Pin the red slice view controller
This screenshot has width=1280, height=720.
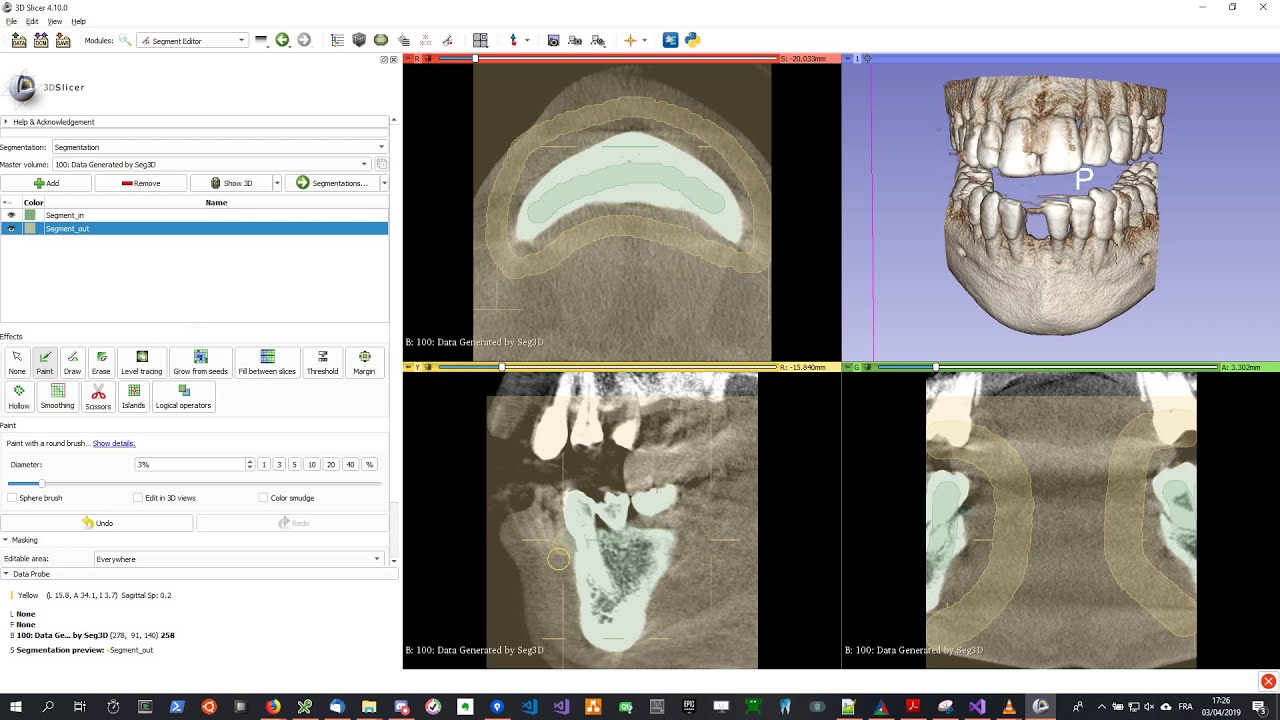pyautogui.click(x=408, y=59)
